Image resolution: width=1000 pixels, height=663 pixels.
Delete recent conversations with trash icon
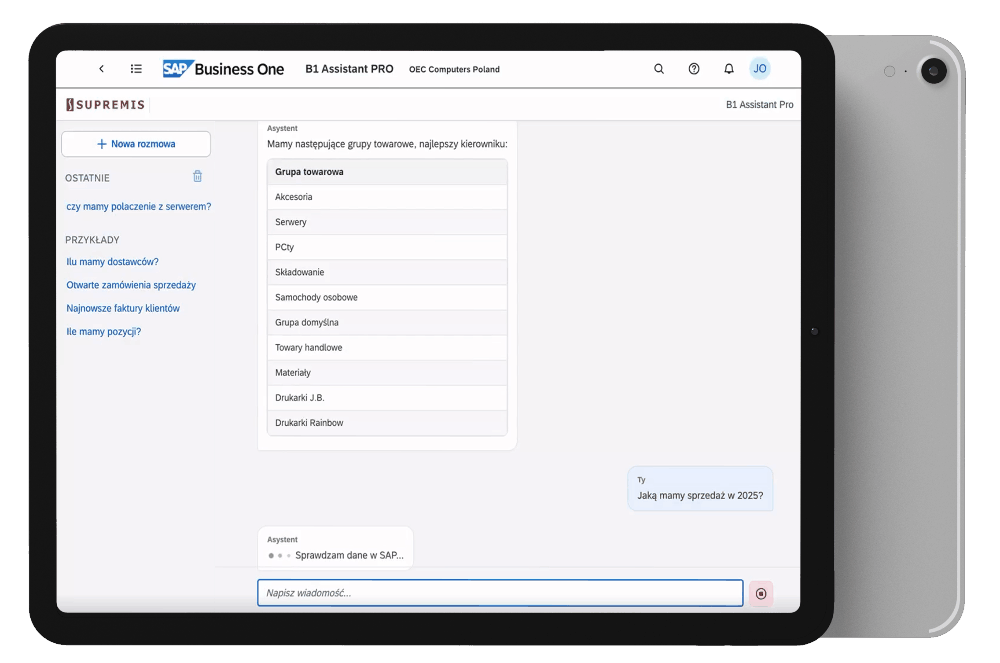tap(198, 177)
